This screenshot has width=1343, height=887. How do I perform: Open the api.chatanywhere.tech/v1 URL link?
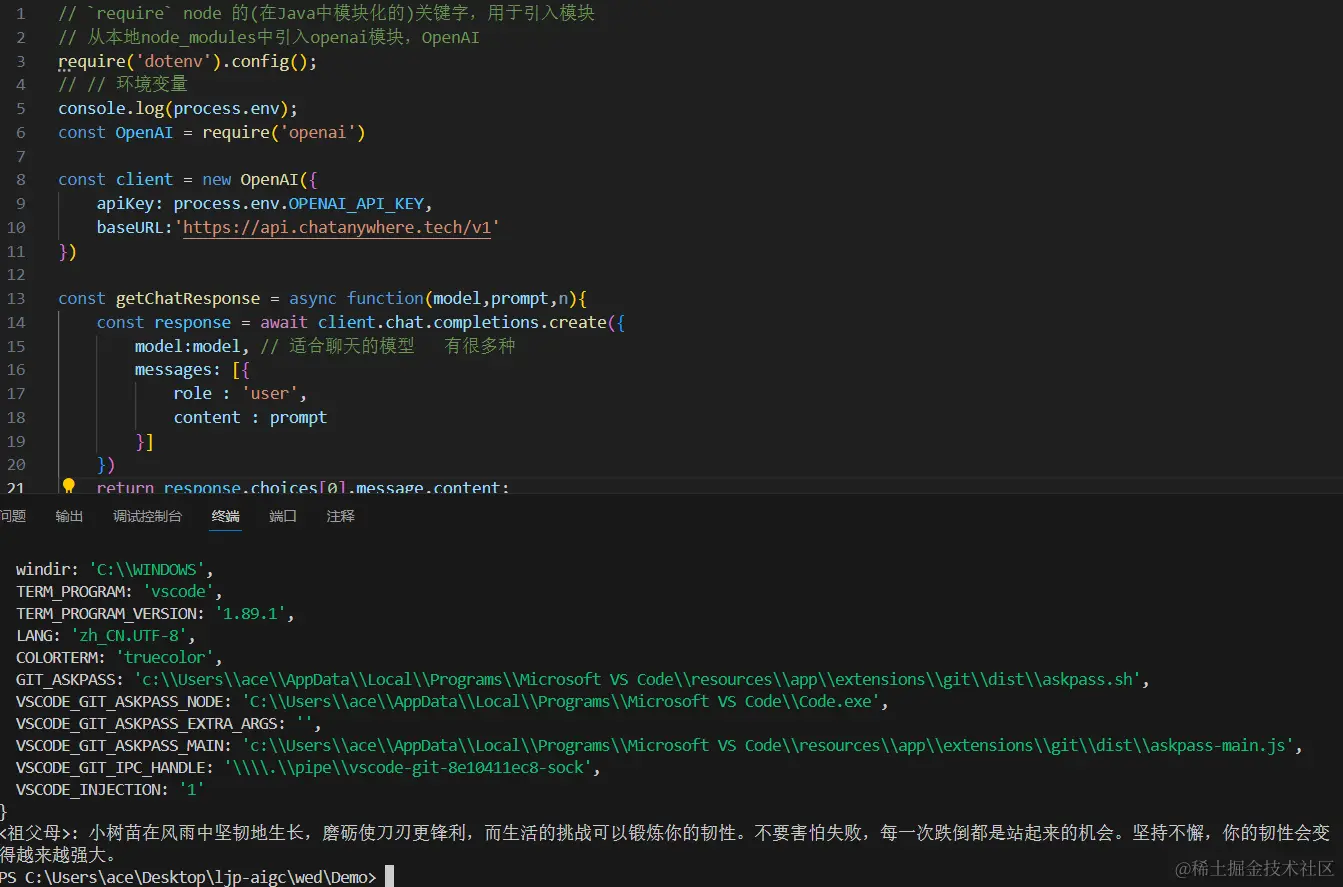pos(337,227)
